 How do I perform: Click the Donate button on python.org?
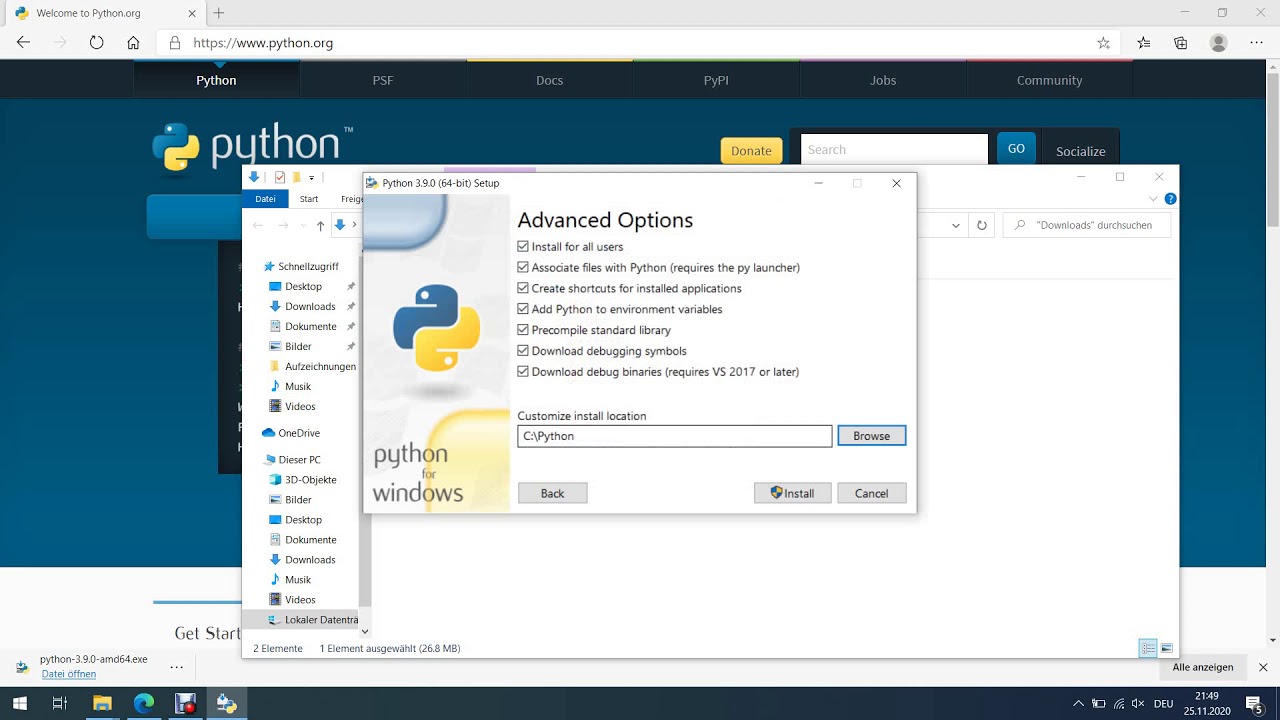[x=751, y=150]
